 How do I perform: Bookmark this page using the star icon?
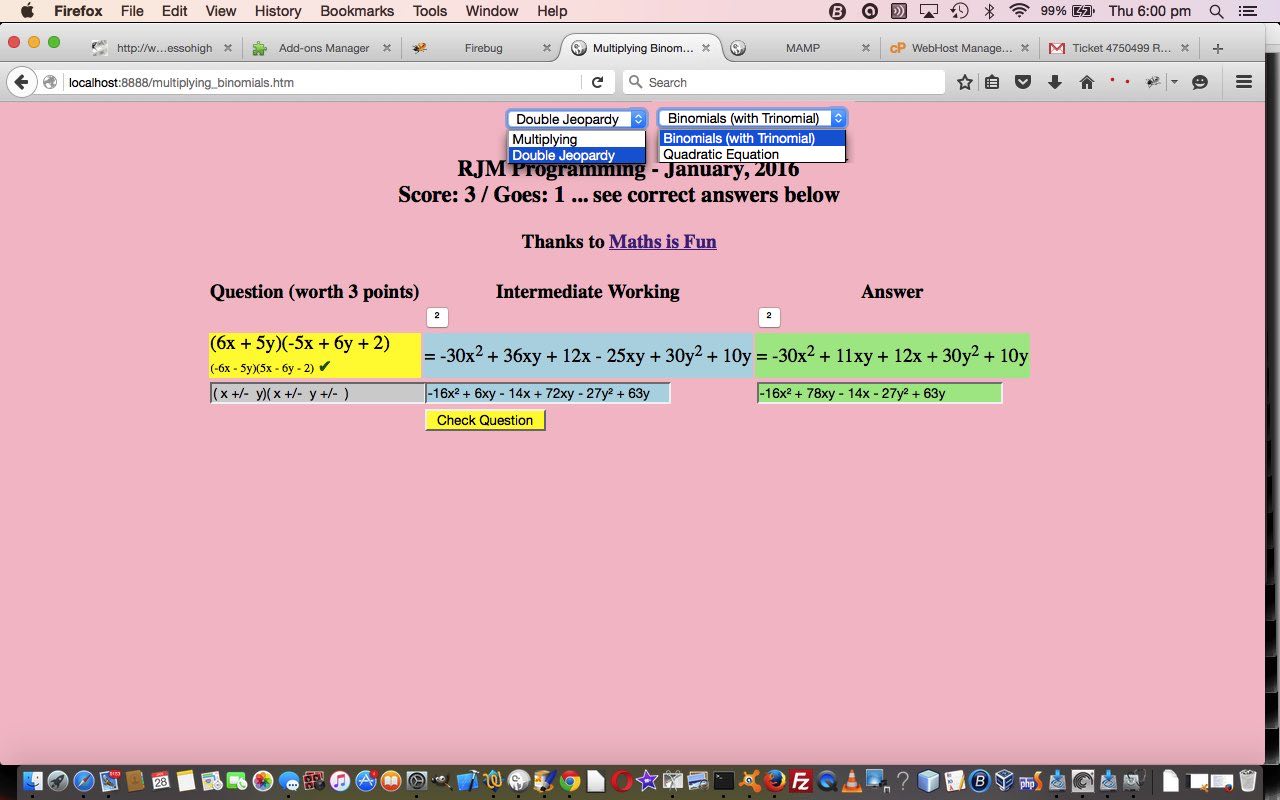[x=964, y=82]
